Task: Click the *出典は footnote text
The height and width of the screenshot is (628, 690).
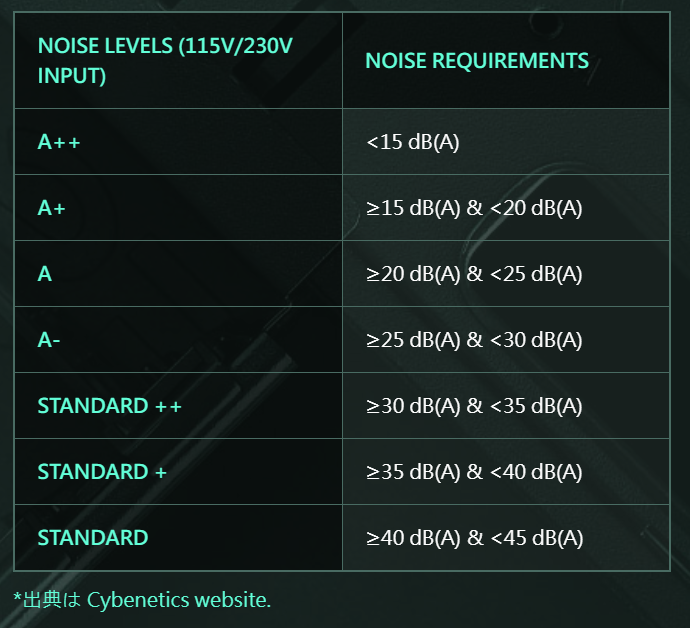Action: [48, 600]
